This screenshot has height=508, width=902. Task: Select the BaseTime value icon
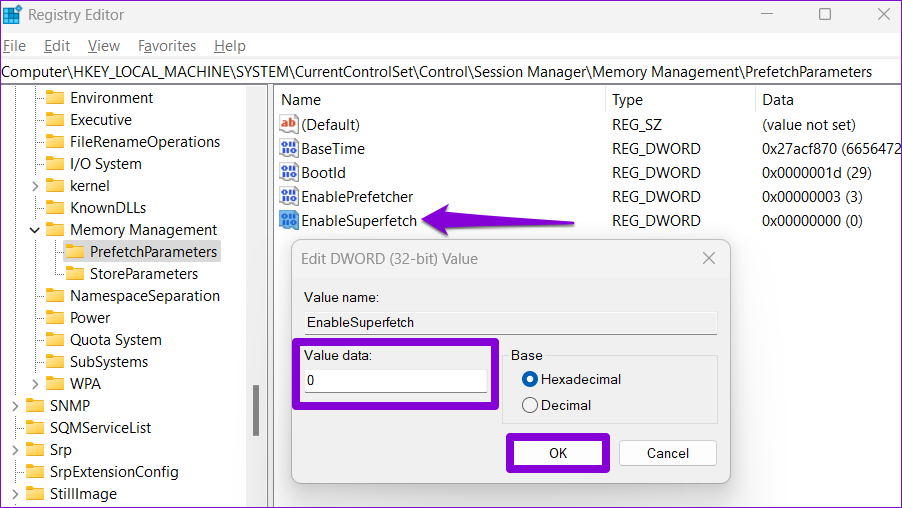289,148
